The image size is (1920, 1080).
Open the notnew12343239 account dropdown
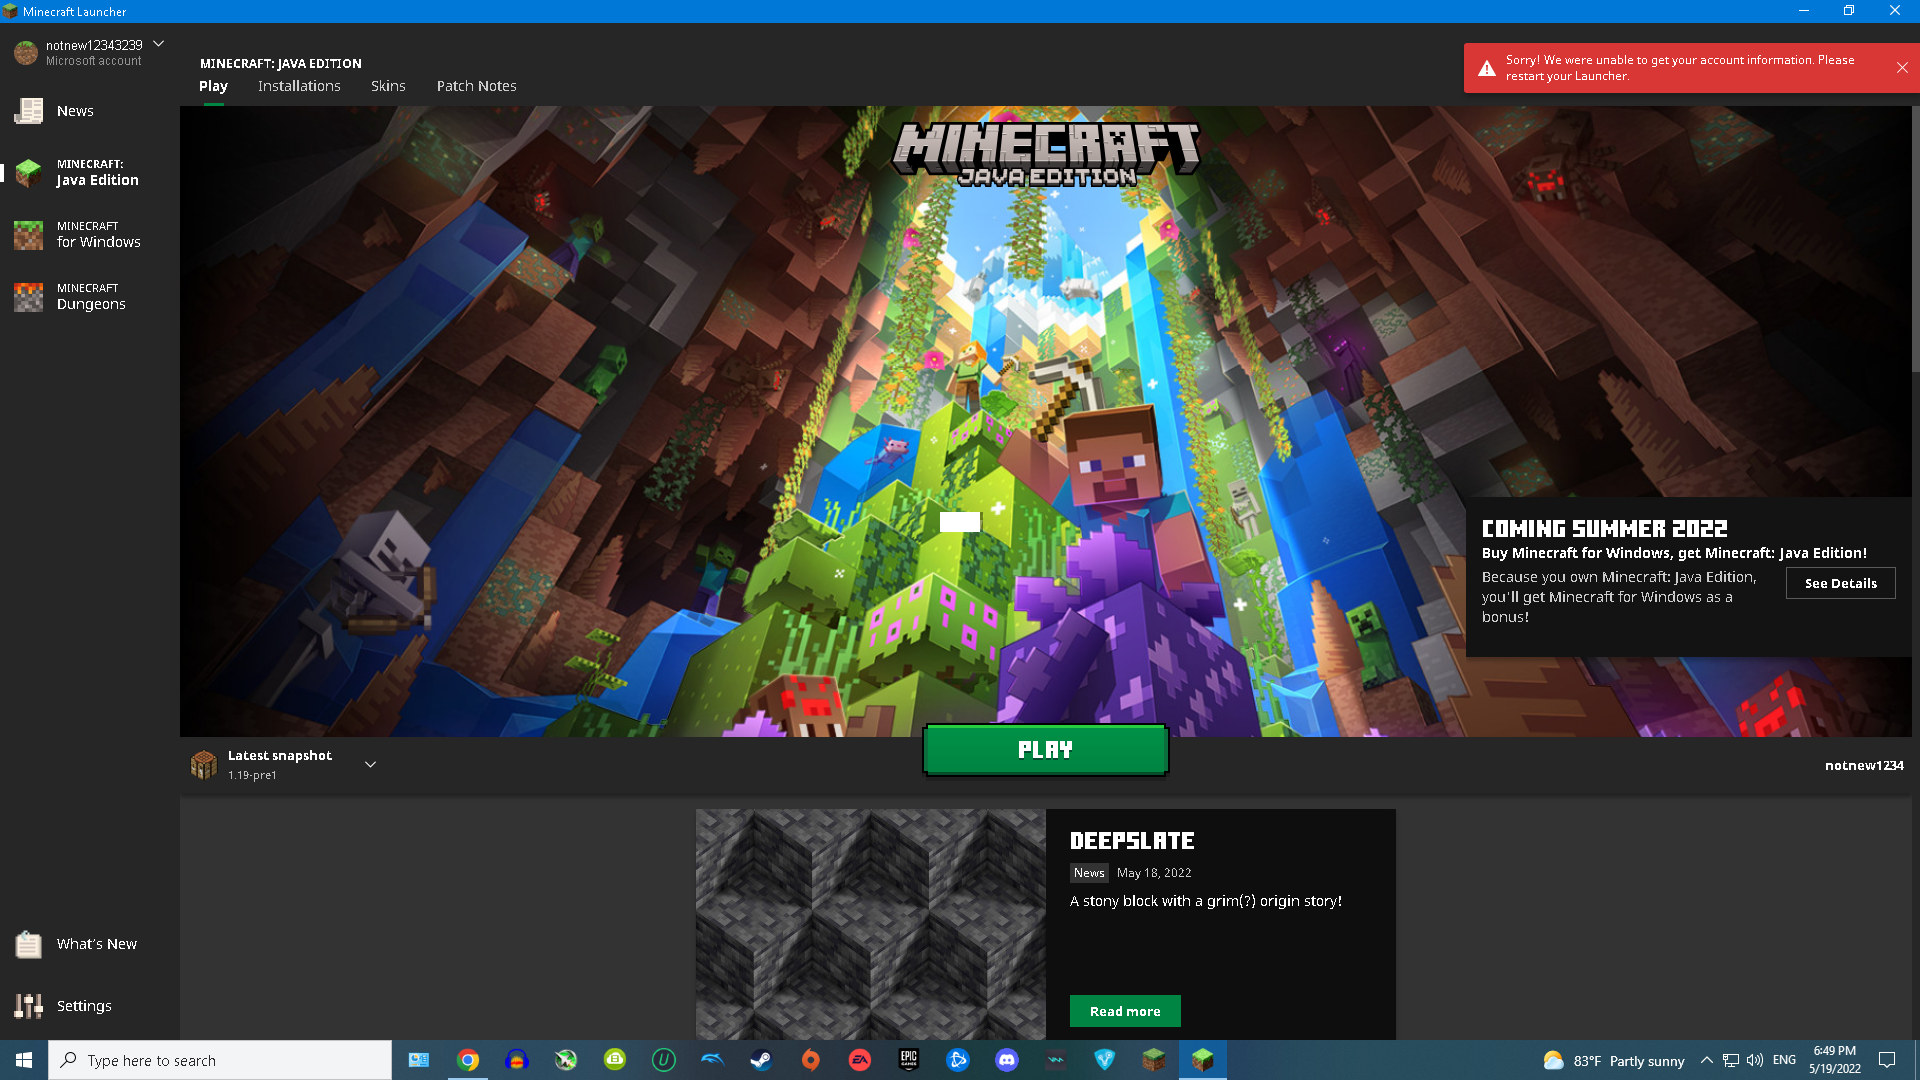coord(158,44)
